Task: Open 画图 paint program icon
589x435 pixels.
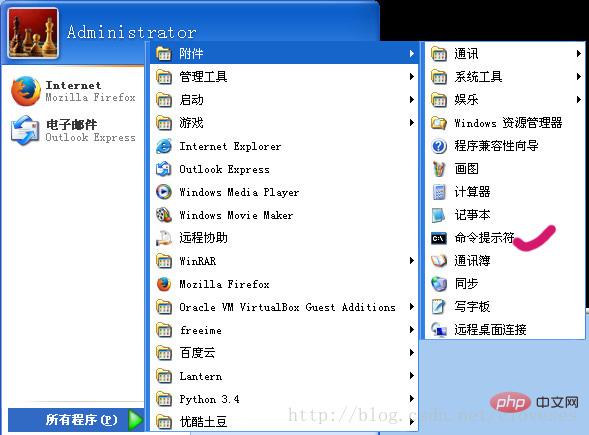Action: (439, 169)
